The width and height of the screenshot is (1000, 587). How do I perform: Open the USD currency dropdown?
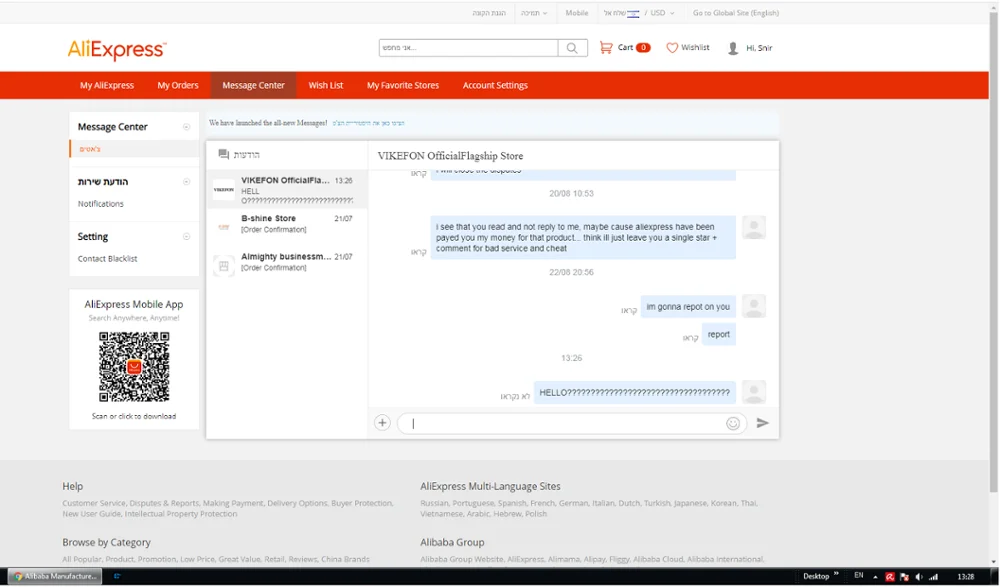[662, 13]
